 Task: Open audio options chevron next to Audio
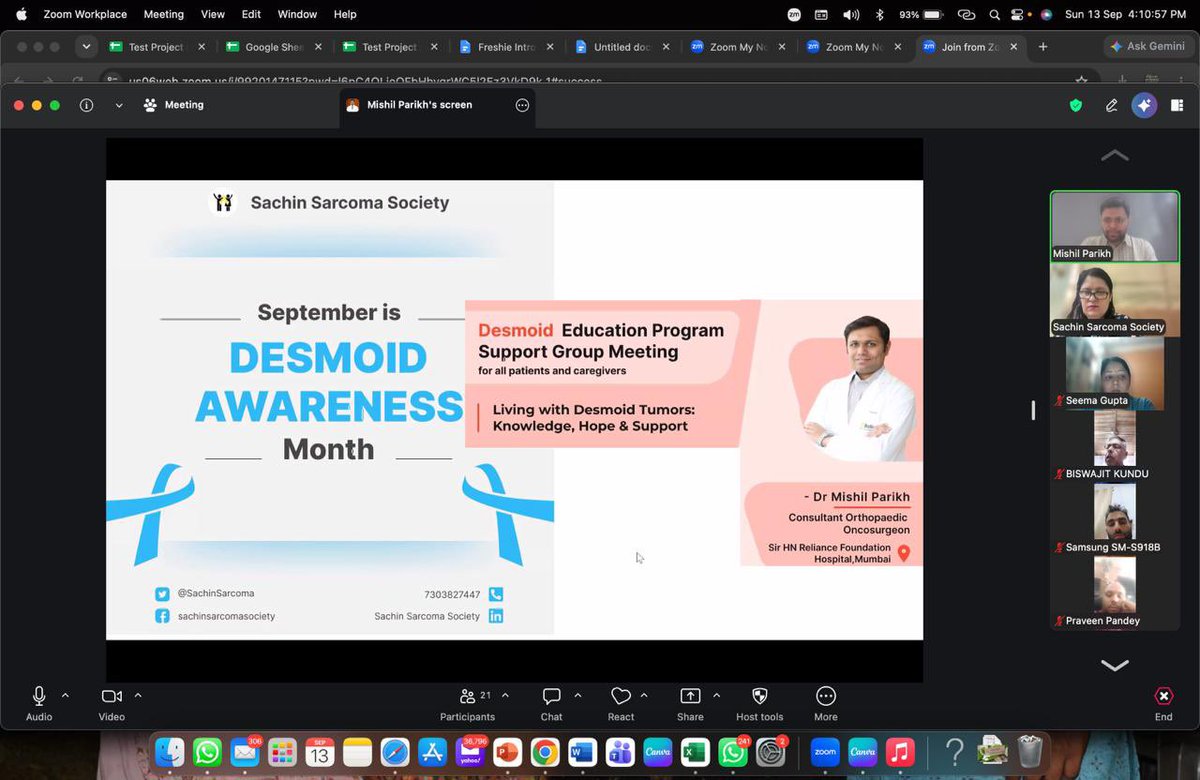65,695
